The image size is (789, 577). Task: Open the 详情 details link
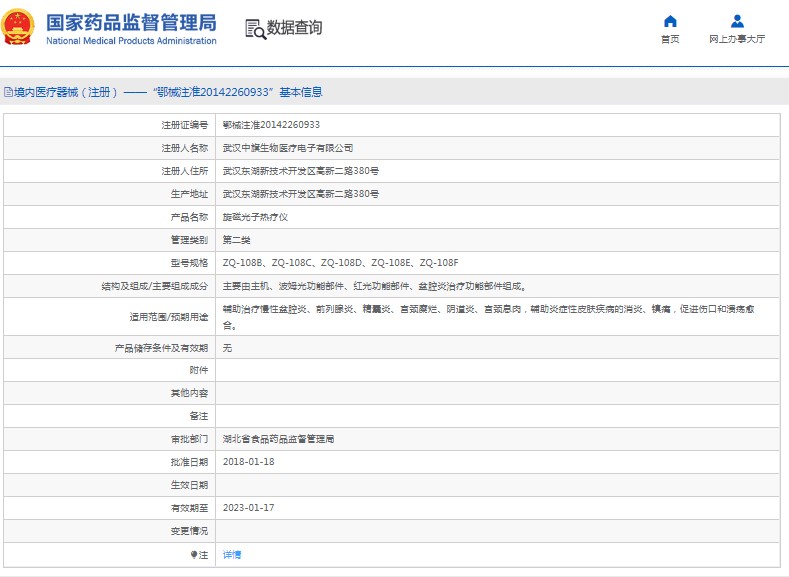tap(232, 554)
